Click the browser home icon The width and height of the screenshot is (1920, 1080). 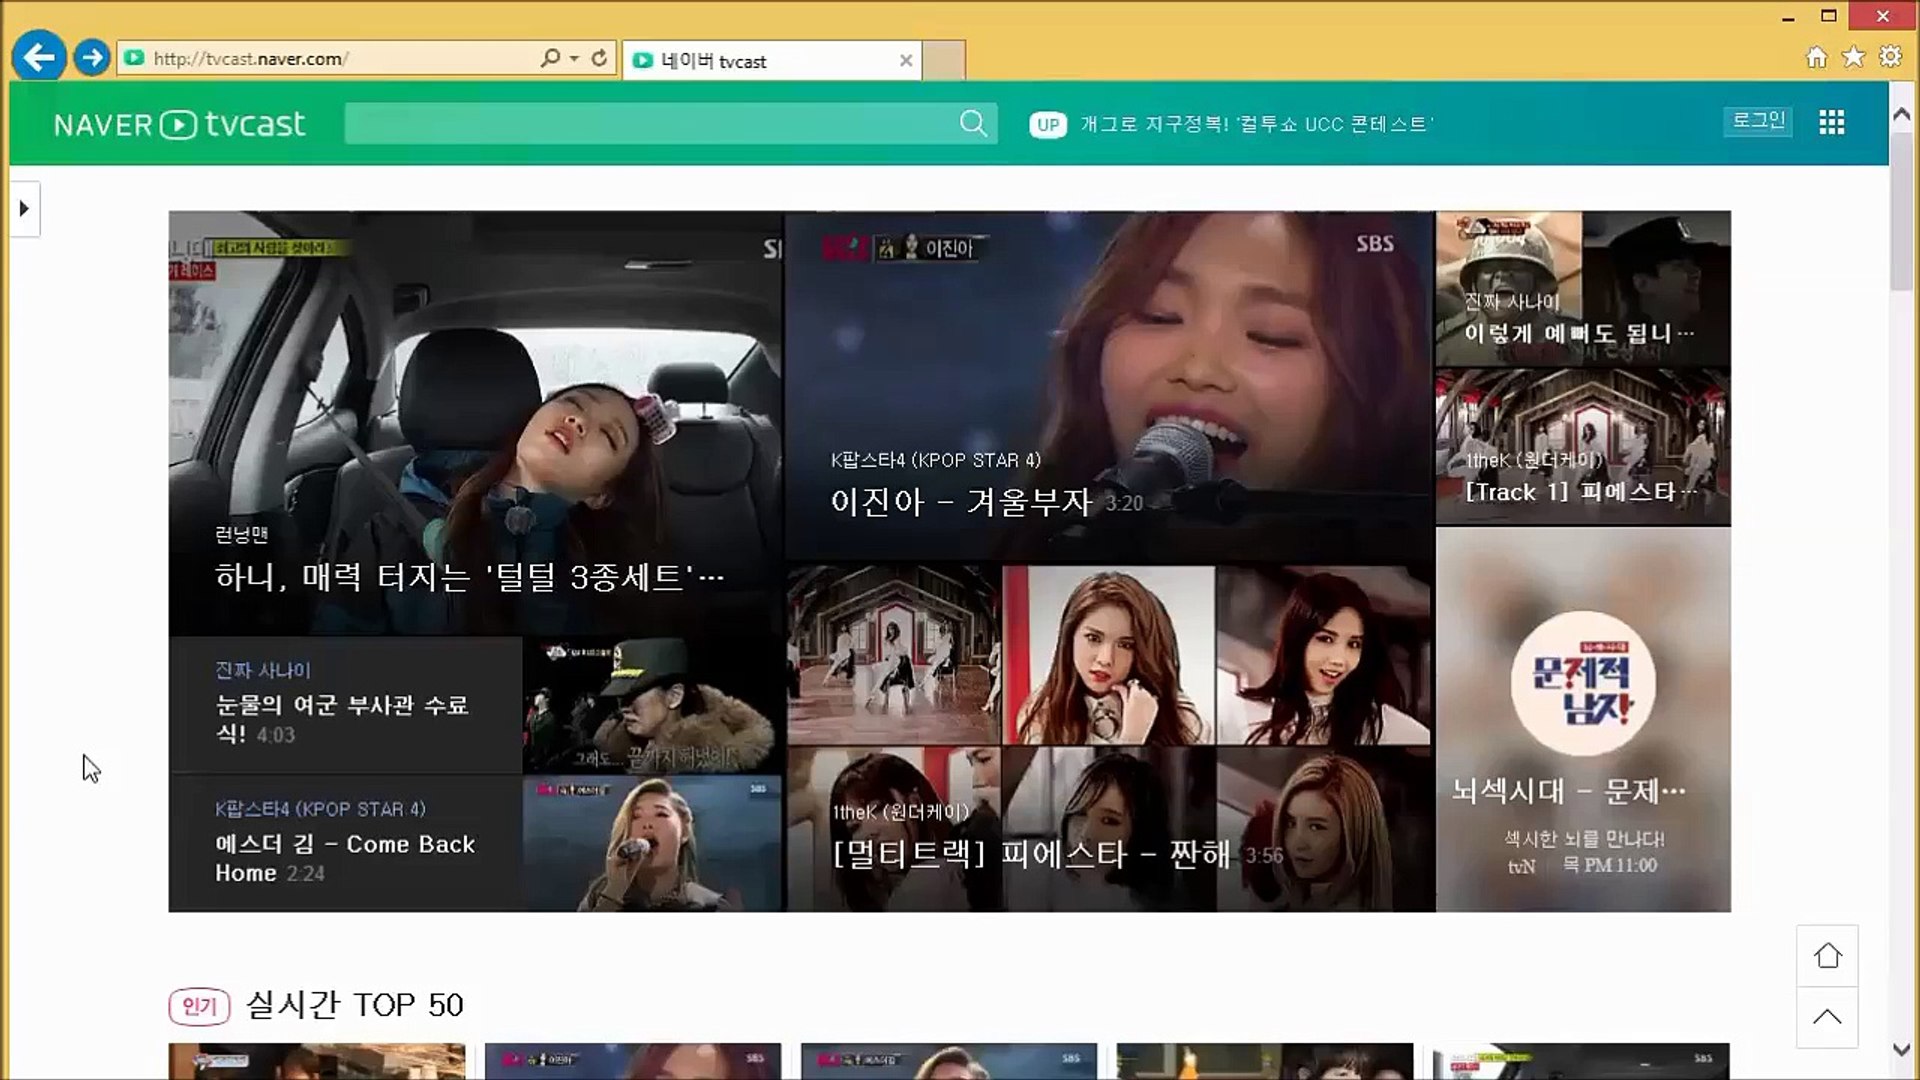pyautogui.click(x=1816, y=57)
